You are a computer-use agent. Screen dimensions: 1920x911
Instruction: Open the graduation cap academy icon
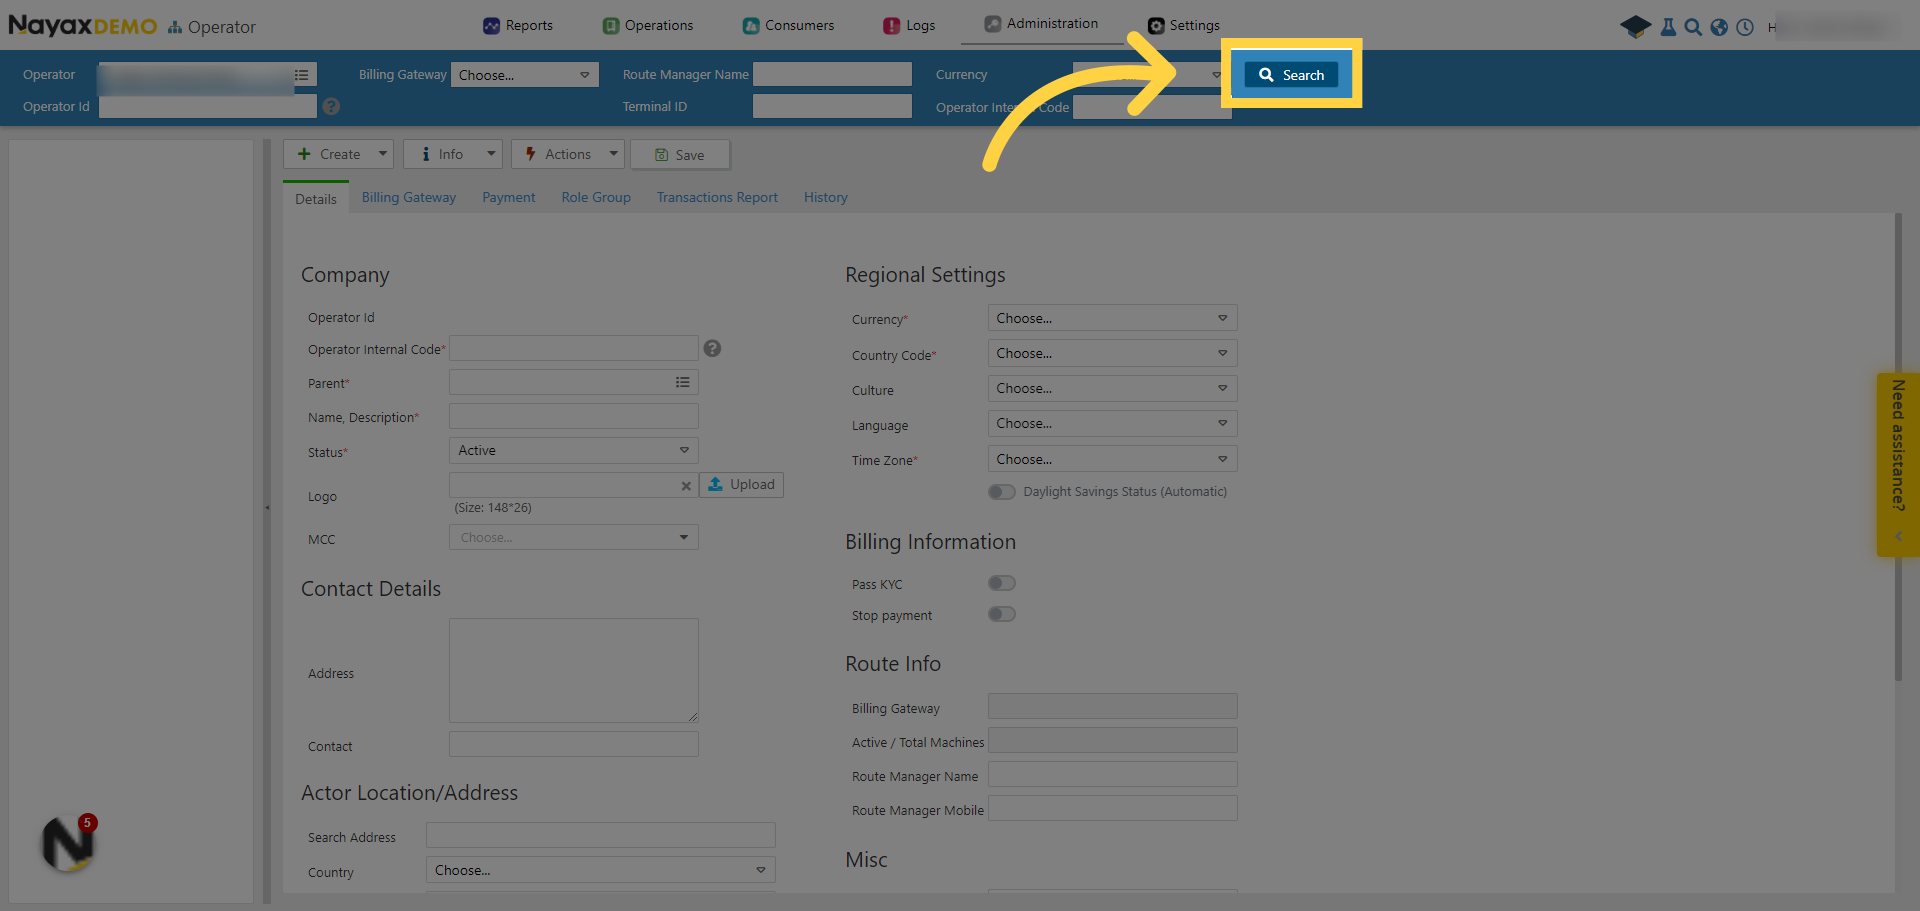click(x=1635, y=27)
